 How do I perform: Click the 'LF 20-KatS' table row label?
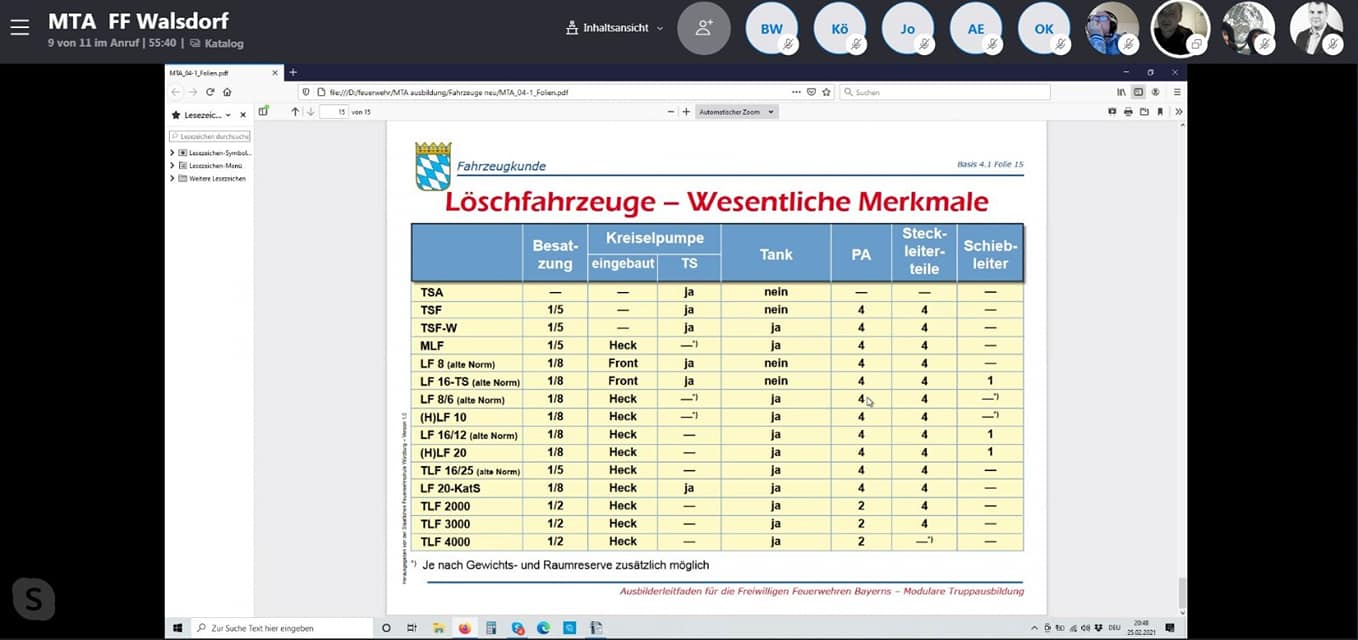[450, 488]
